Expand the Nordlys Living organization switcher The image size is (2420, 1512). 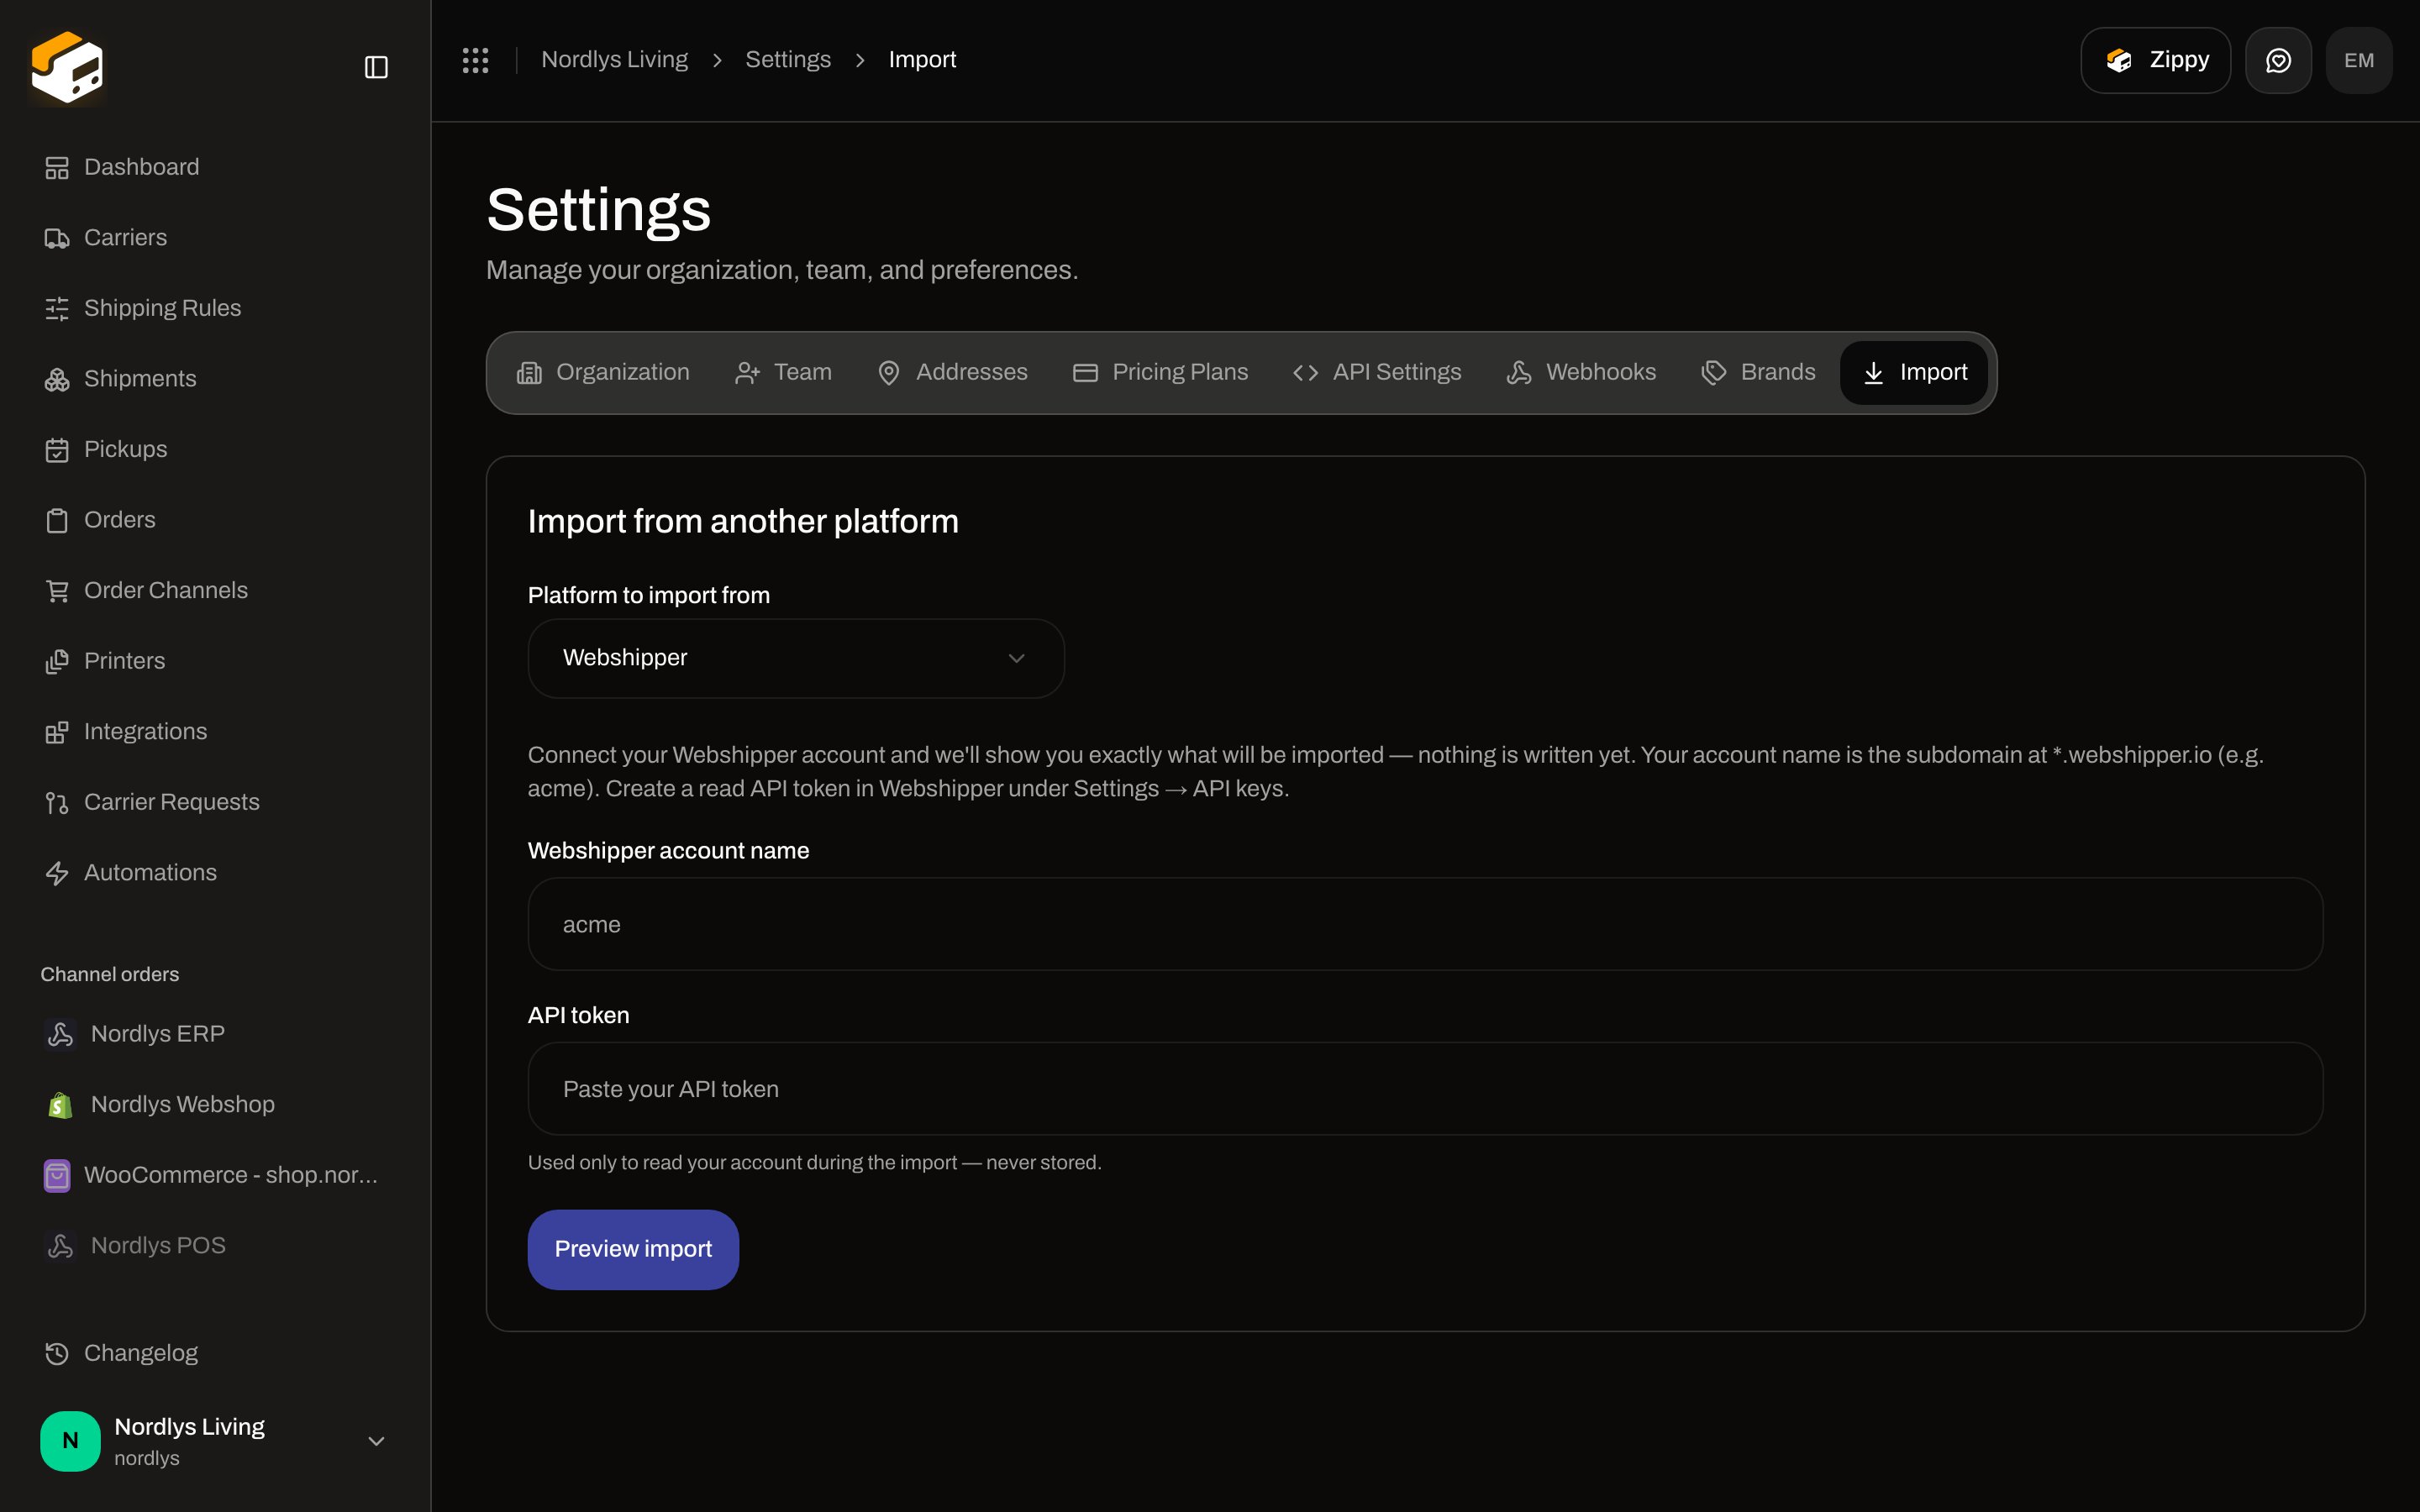click(x=376, y=1441)
